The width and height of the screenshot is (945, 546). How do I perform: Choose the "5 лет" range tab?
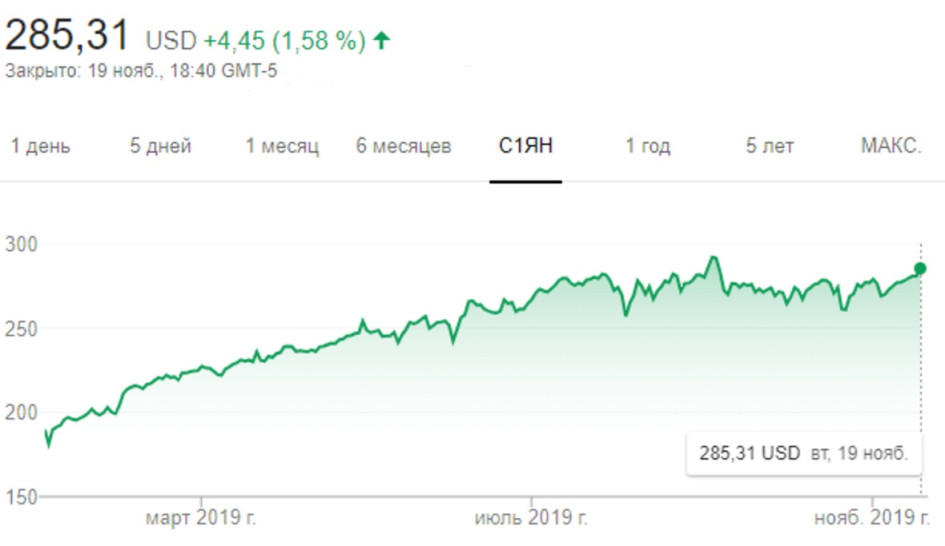(x=770, y=146)
